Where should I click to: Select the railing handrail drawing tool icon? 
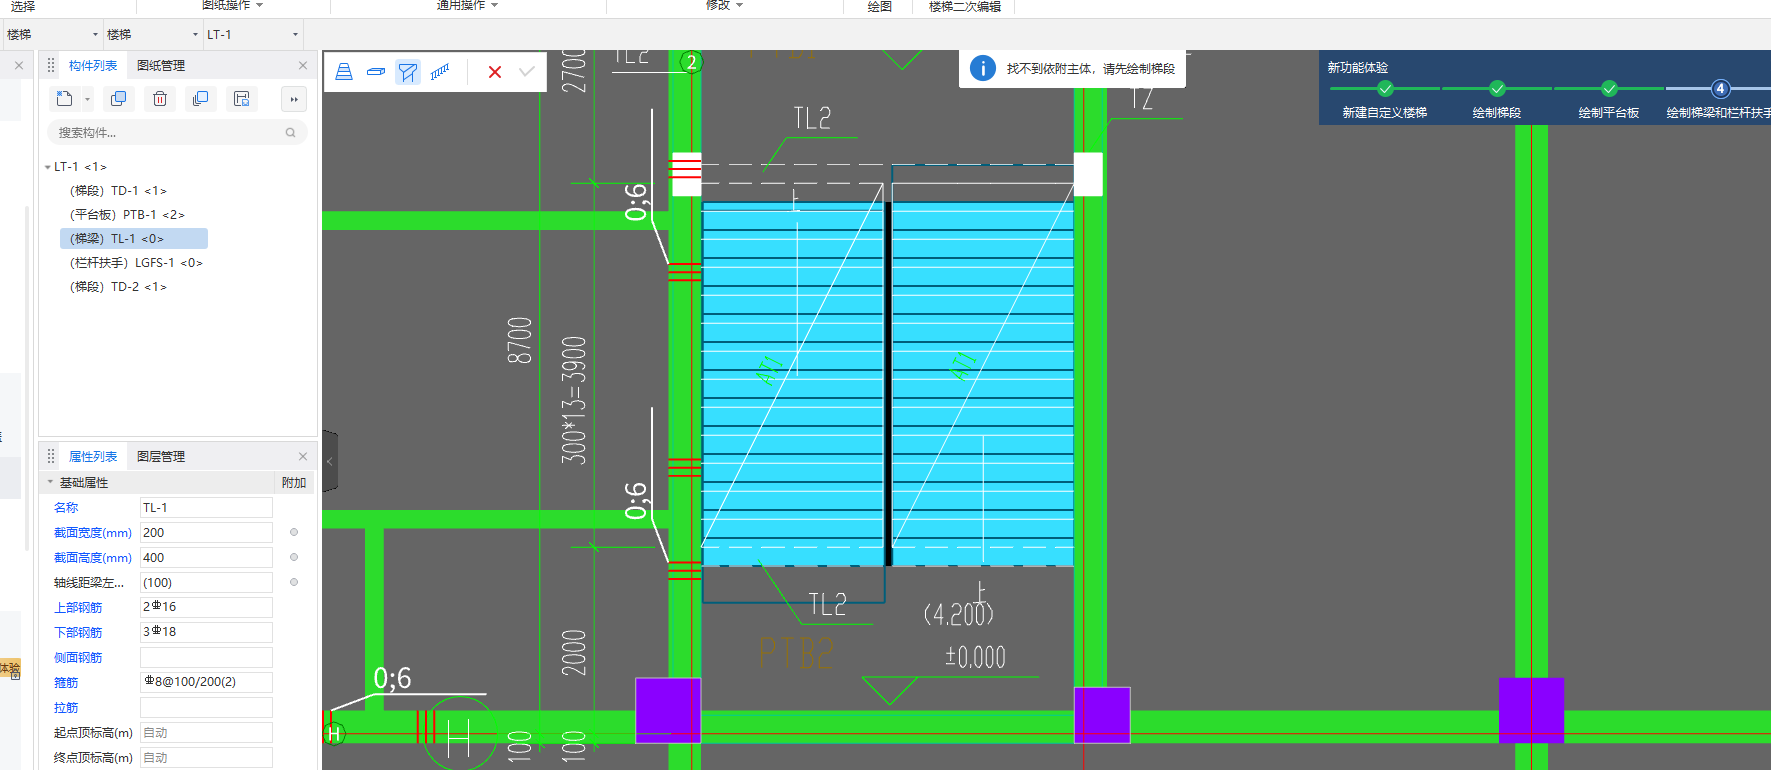[x=440, y=72]
